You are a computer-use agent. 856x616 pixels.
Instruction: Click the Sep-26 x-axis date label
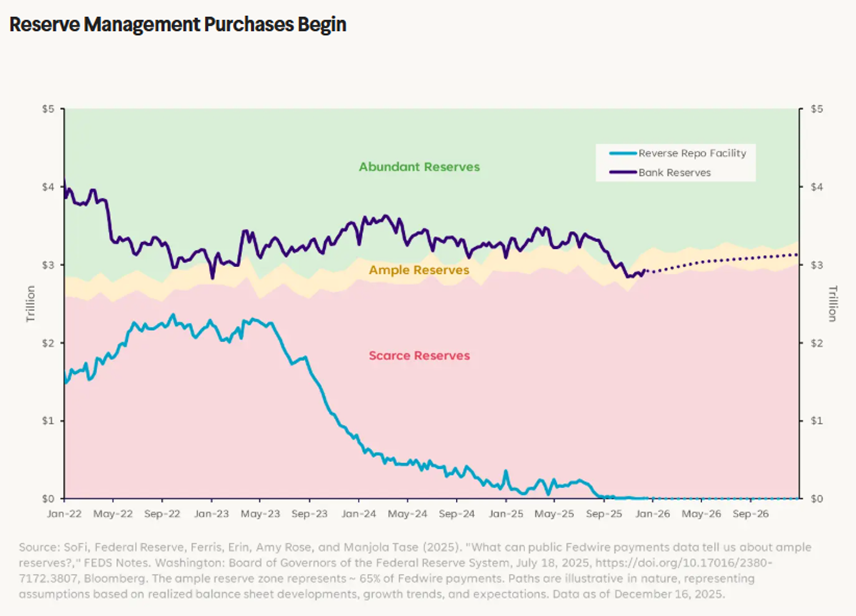click(x=750, y=513)
